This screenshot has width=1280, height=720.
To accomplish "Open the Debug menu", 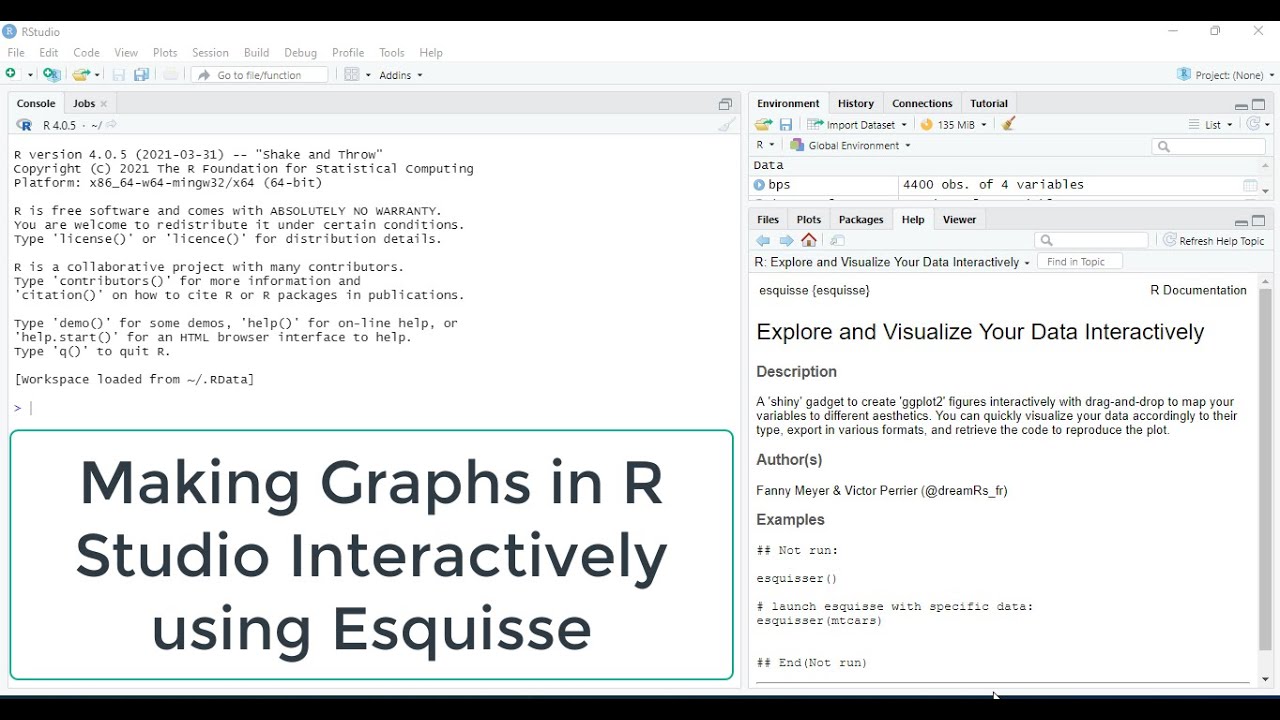I will (300, 53).
